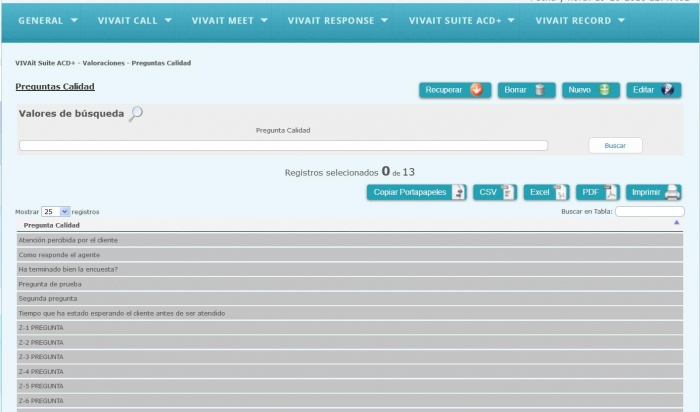Click the Pregunta Calidad search field
This screenshot has width=700, height=412.
pos(283,146)
